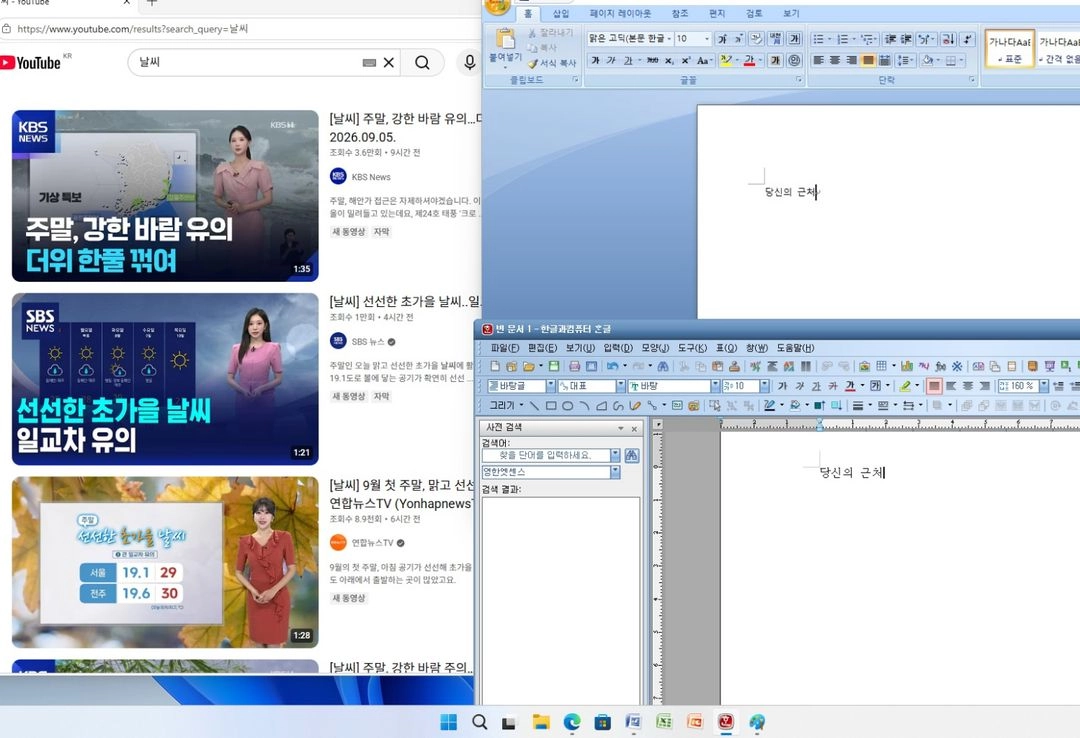Click the Word text highlight color button
This screenshot has height=738, width=1080.
coord(725,61)
